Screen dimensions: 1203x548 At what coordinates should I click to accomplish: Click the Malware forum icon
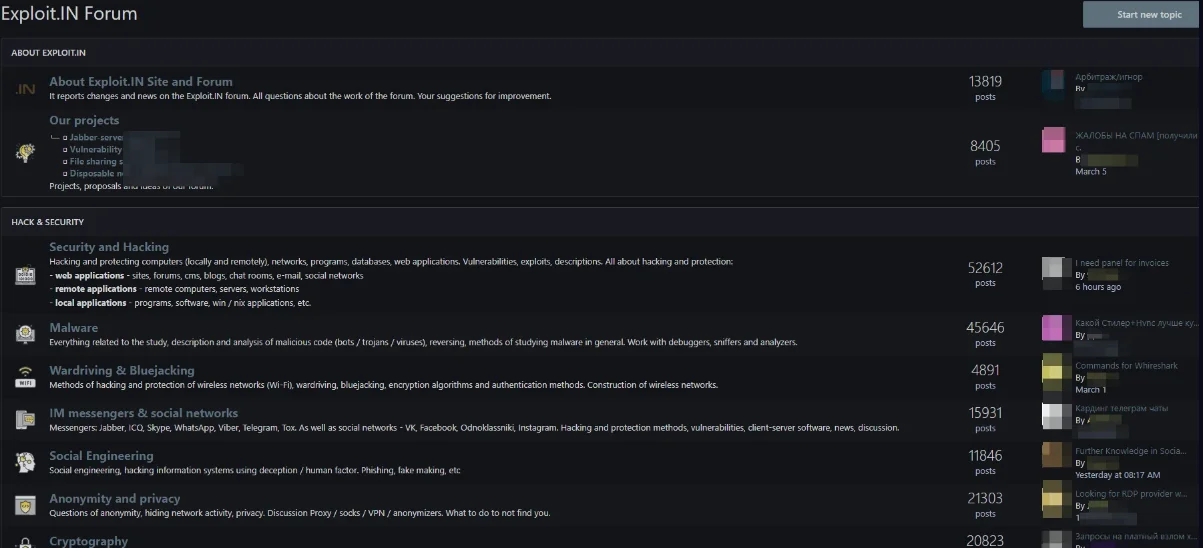(x=25, y=333)
